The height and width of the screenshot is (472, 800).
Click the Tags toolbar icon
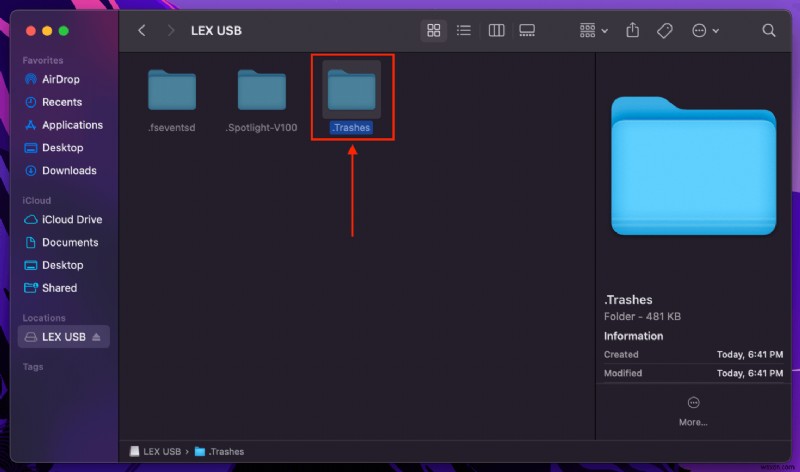click(x=664, y=31)
